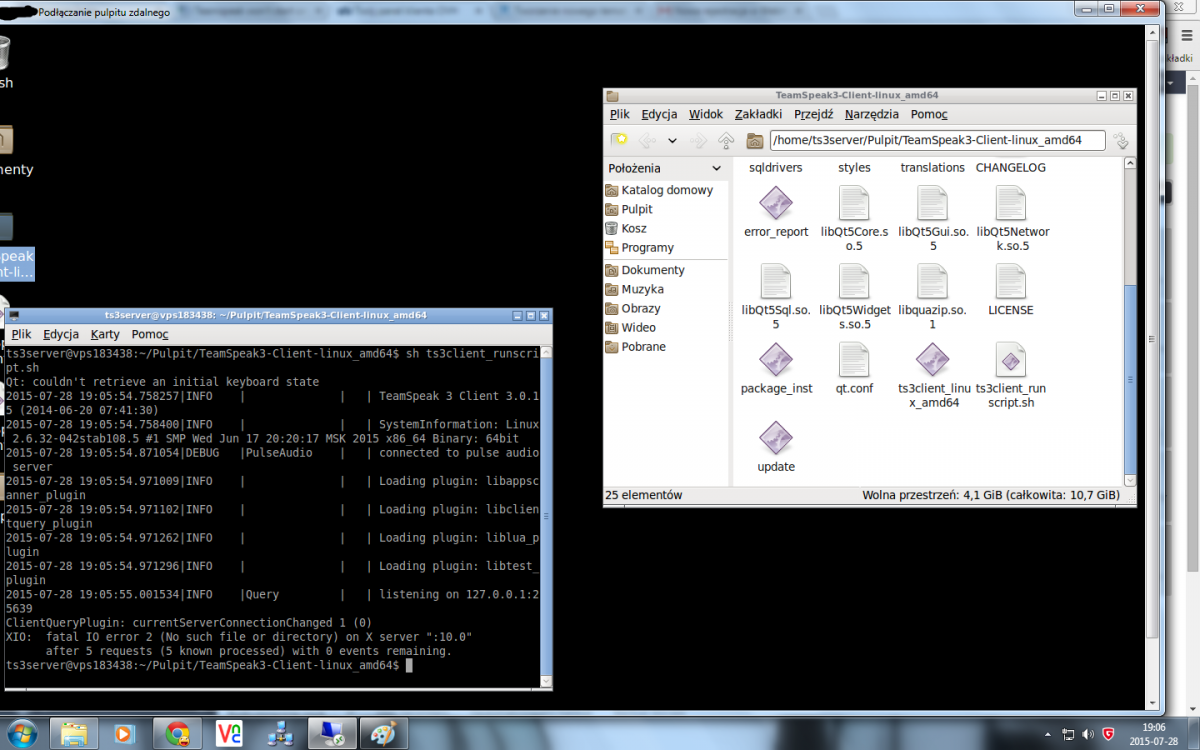Open the volume icon in system tray
Screen dimensions: 1200x750
[1088, 733]
